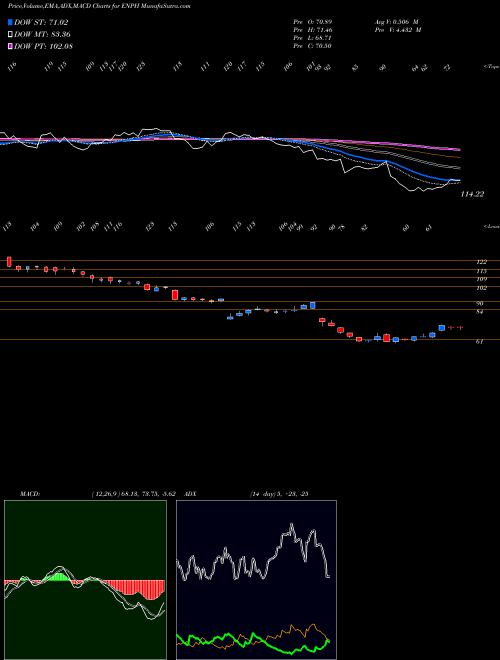The height and width of the screenshot is (660, 500).
Task: Click the large blue candle near level 84
Action: coord(313,305)
